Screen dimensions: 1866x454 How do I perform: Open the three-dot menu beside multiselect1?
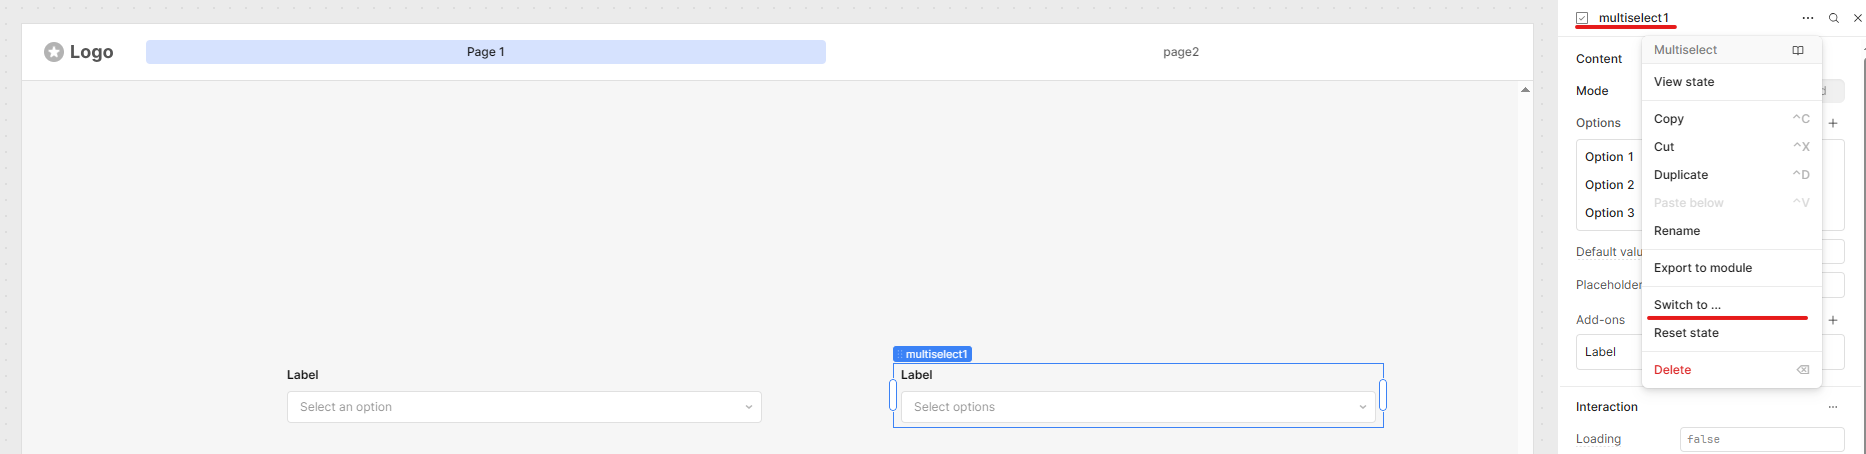pyautogui.click(x=1808, y=18)
